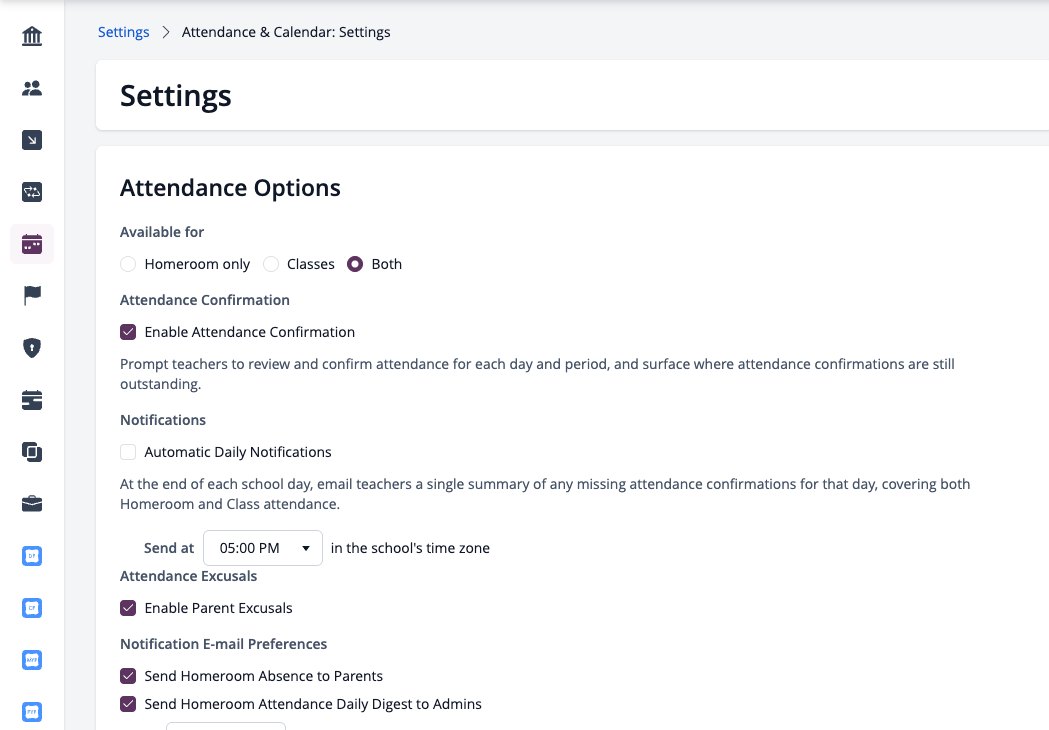Viewport: 1049px width, 730px height.
Task: Choose the Both radio button
Action: 355,264
